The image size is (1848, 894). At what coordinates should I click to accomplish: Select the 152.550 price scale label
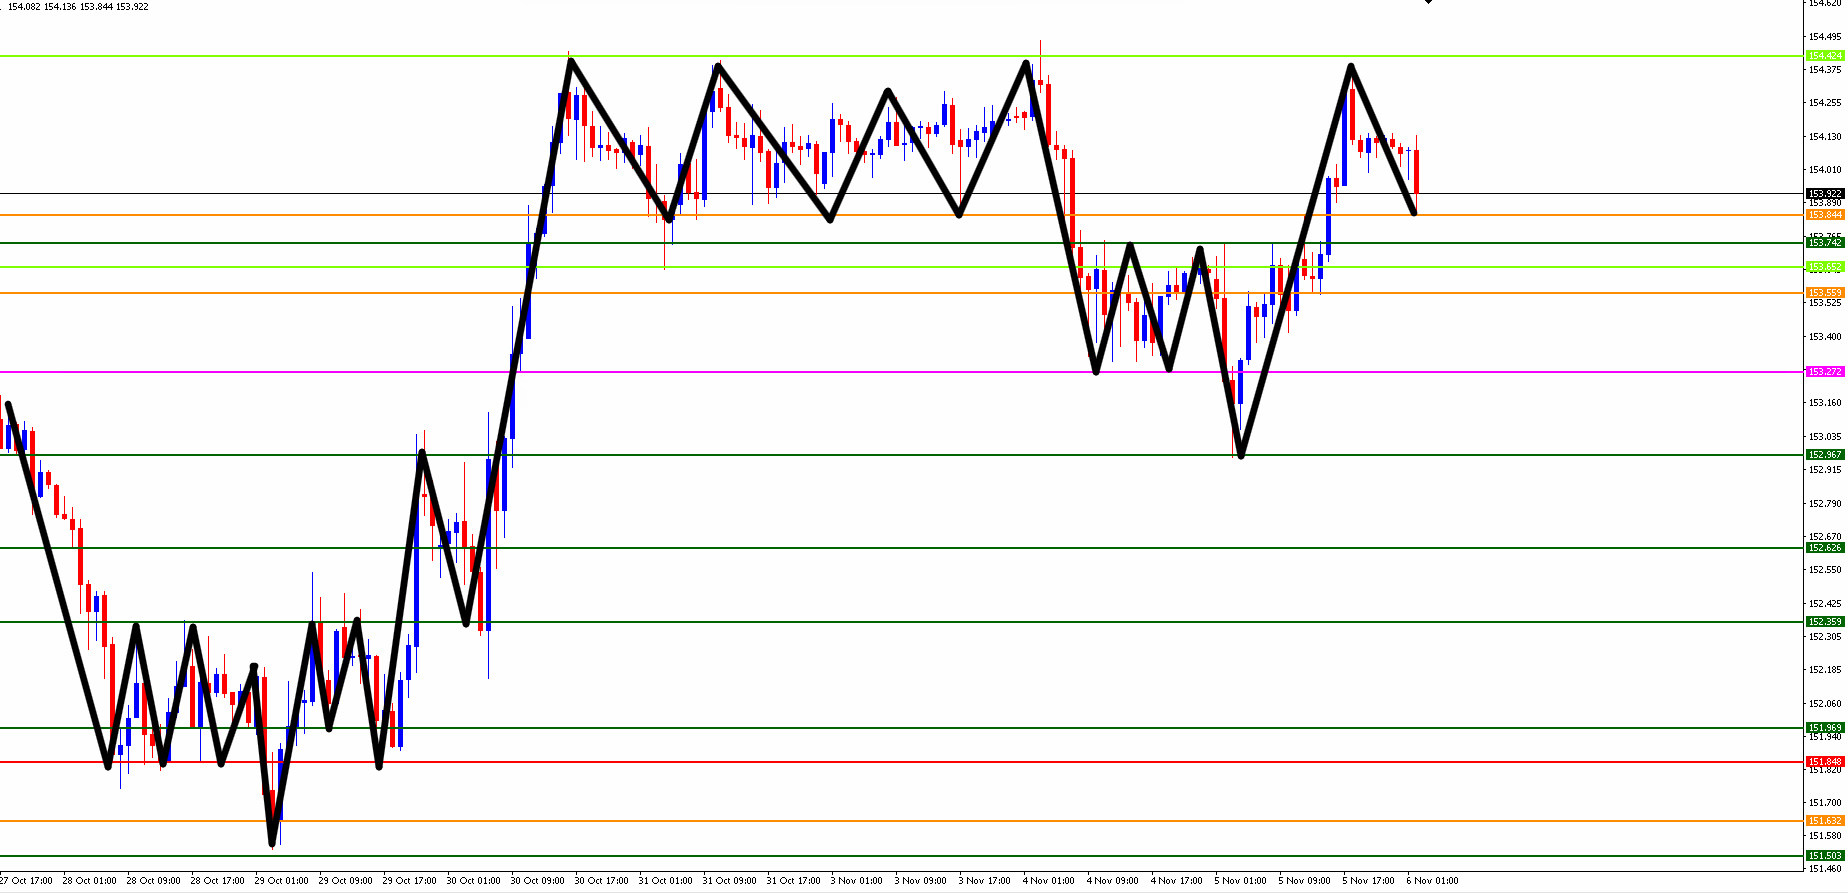[1825, 570]
